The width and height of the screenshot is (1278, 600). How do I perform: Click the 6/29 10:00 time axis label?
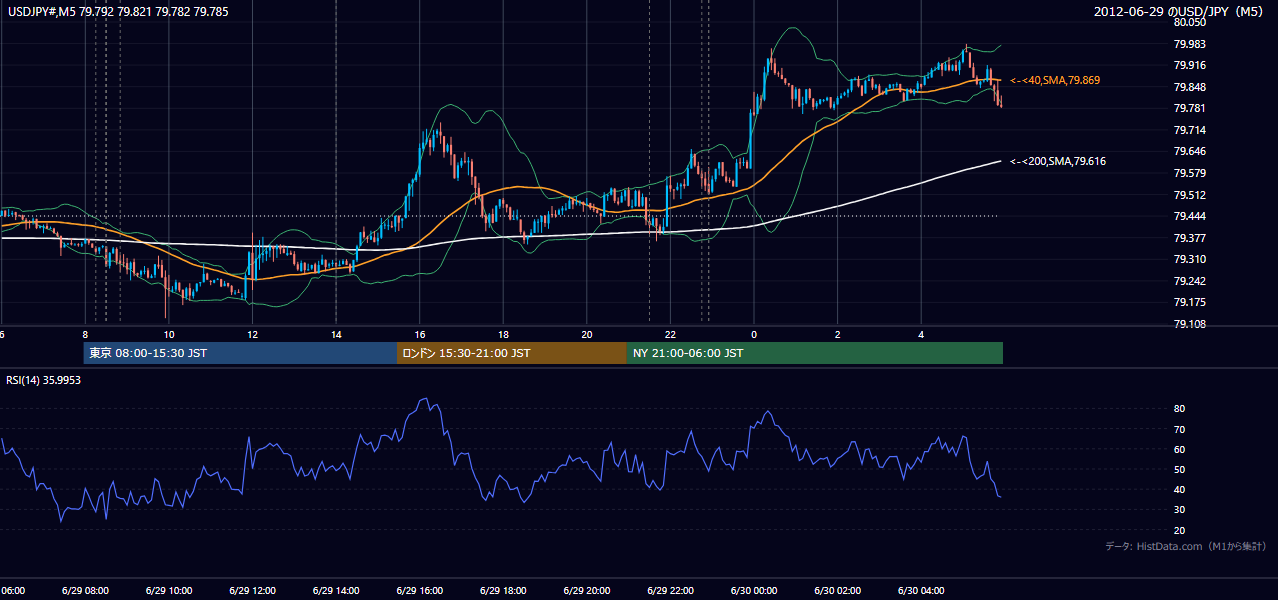pyautogui.click(x=168, y=591)
